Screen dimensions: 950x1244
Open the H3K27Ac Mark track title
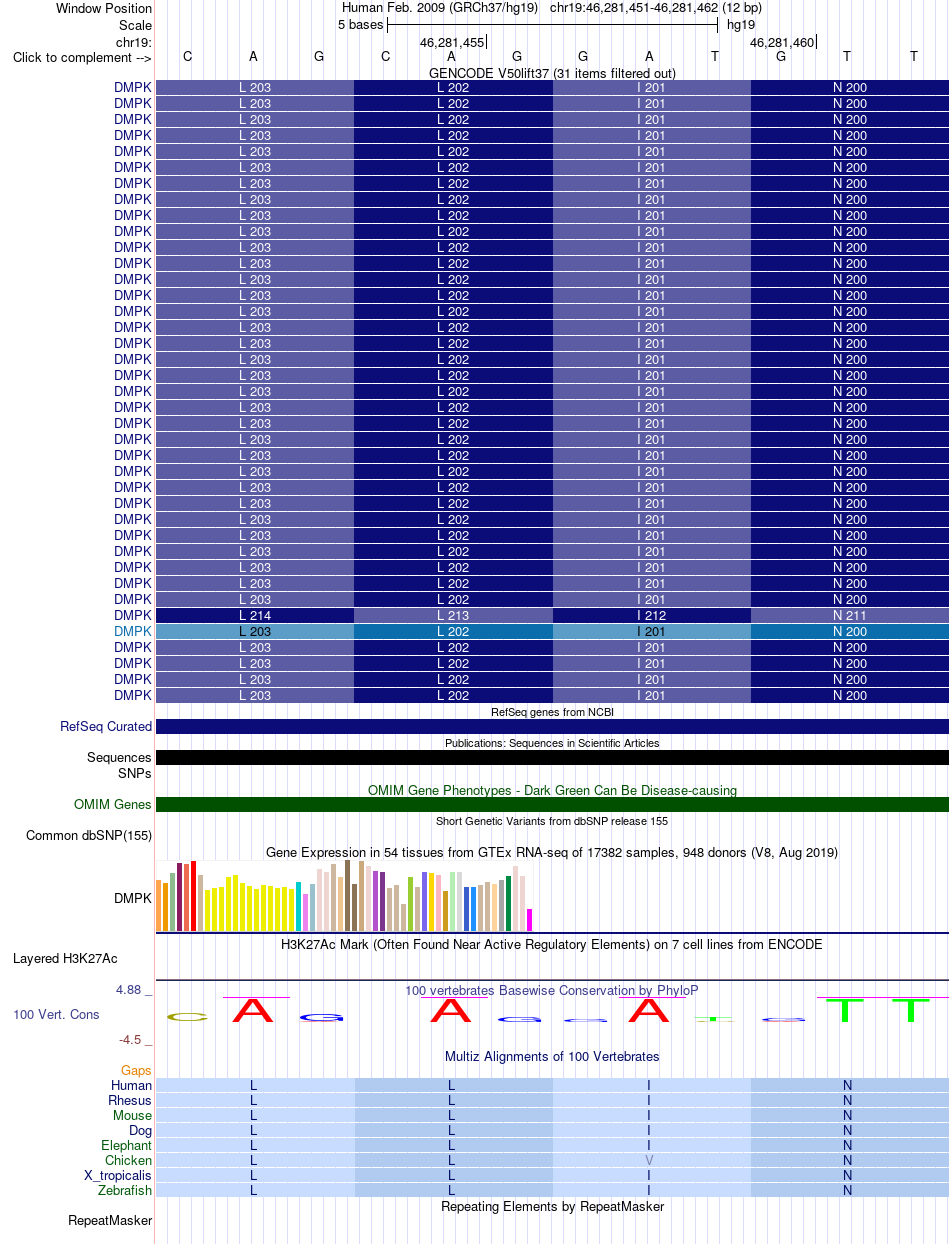click(552, 944)
